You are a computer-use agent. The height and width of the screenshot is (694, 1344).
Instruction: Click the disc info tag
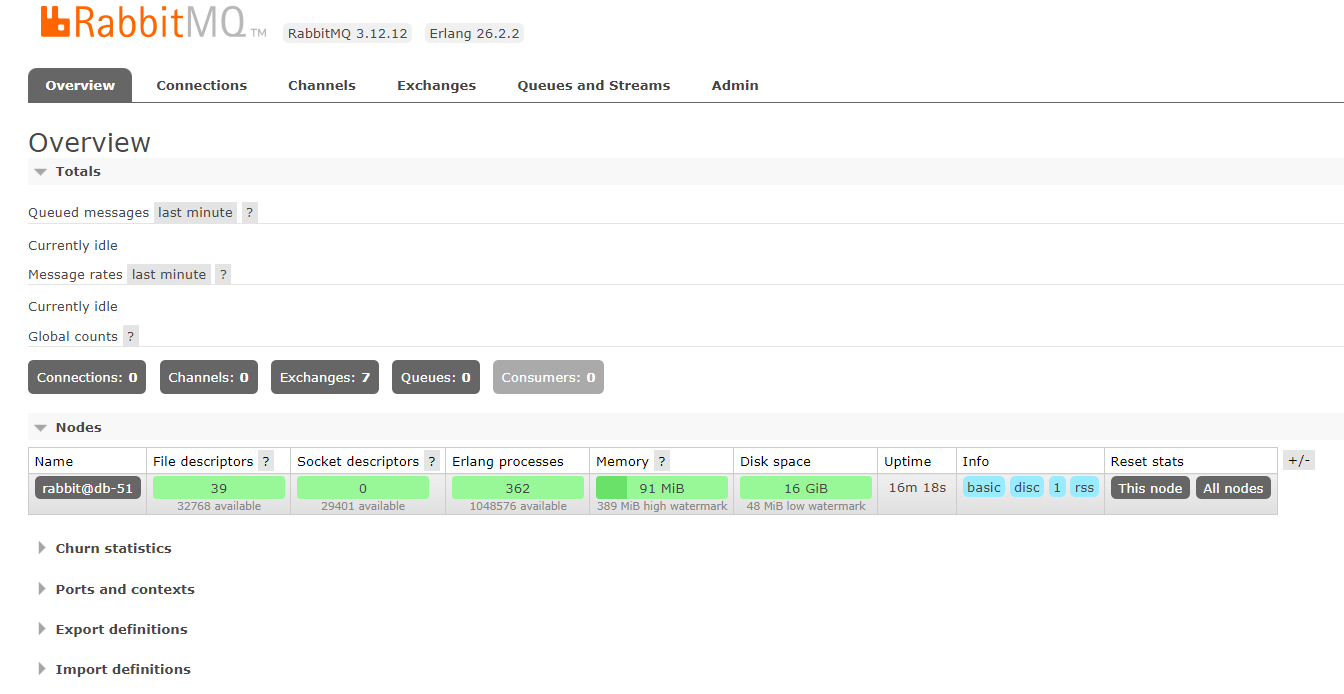1027,487
